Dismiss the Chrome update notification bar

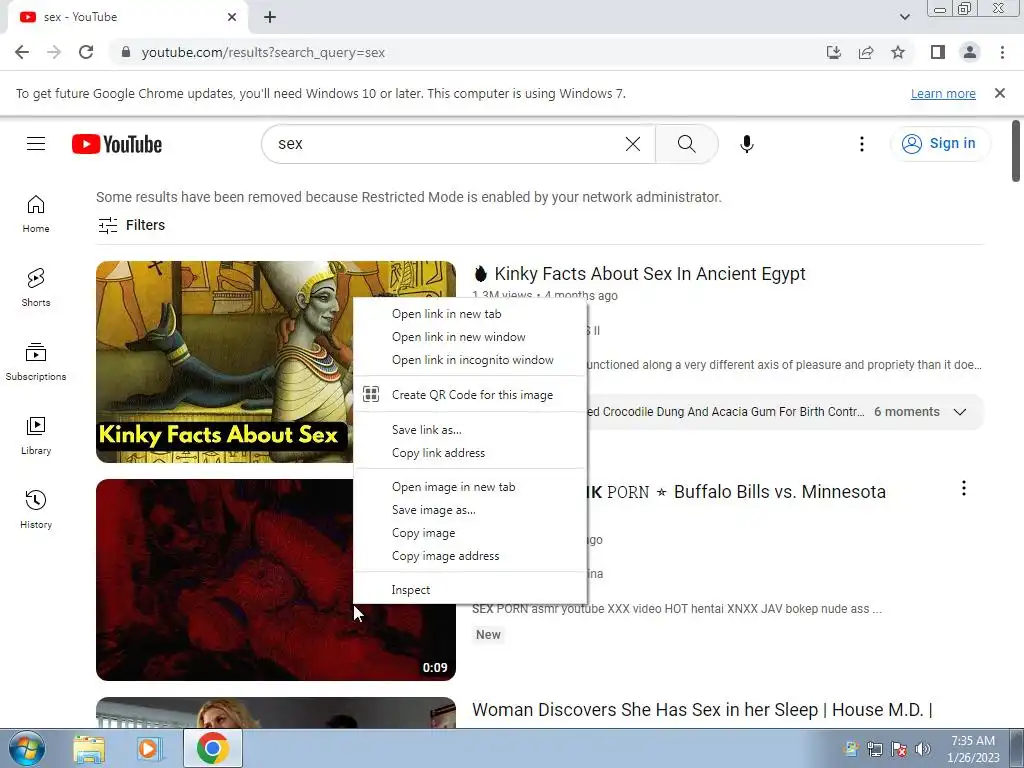(x=1000, y=93)
